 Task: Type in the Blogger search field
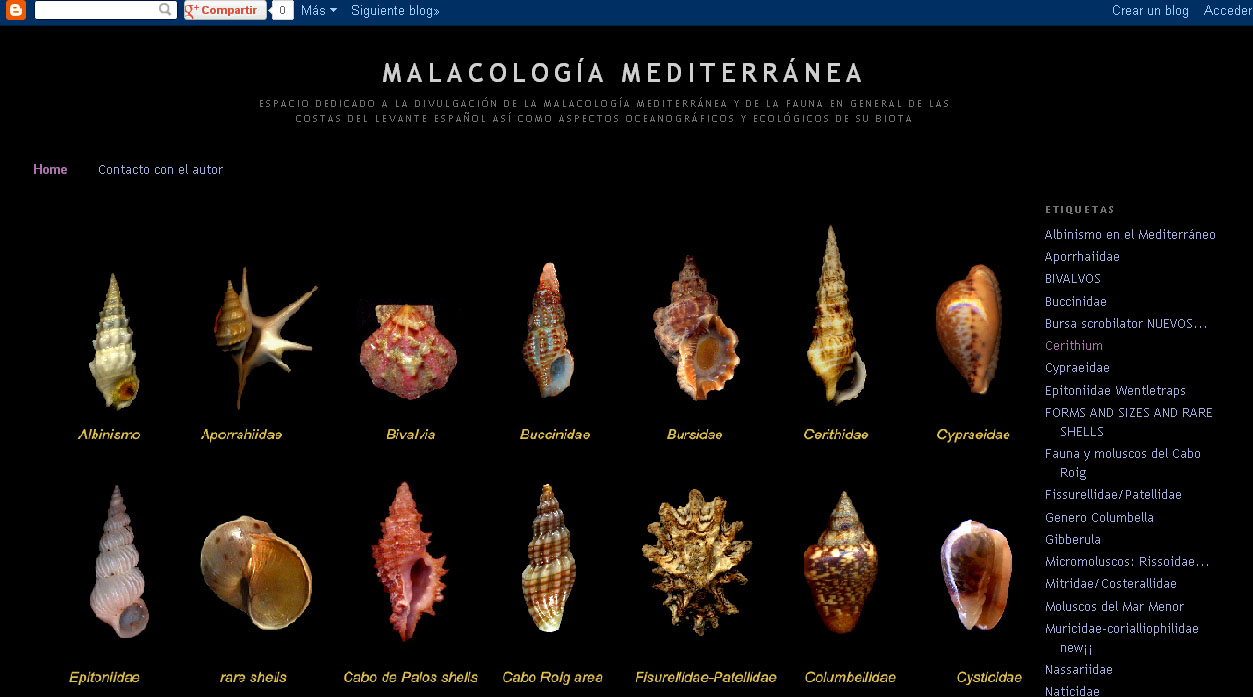tap(95, 10)
